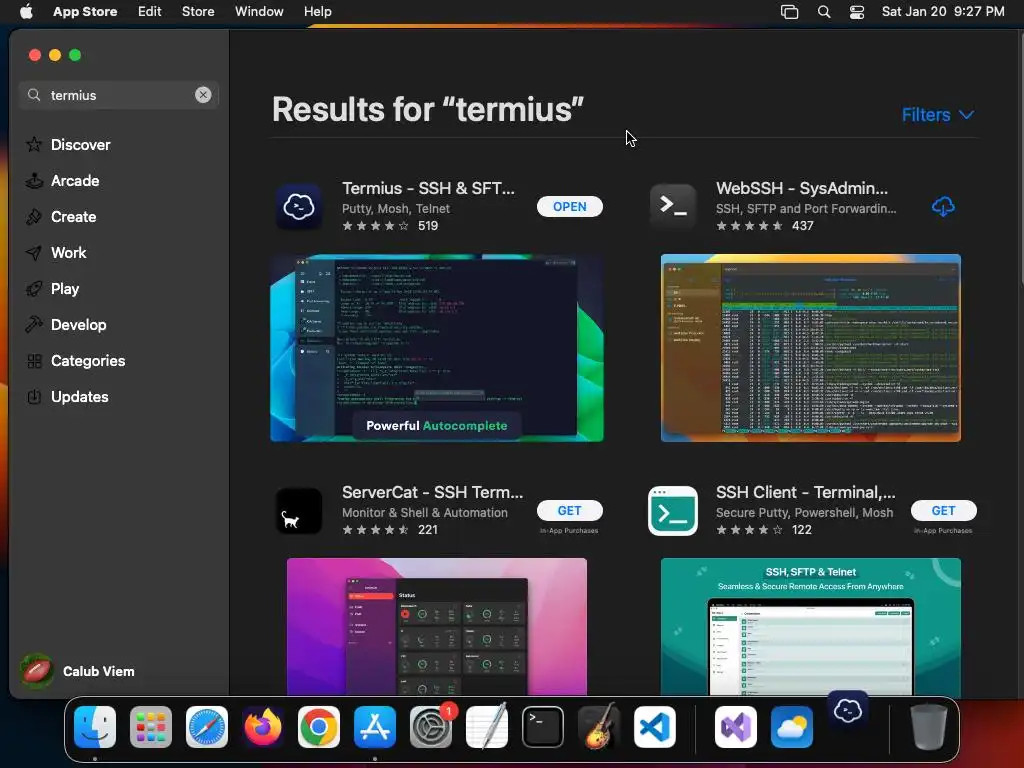This screenshot has width=1024, height=768.
Task: Expand the Filters dropdown
Action: click(938, 115)
